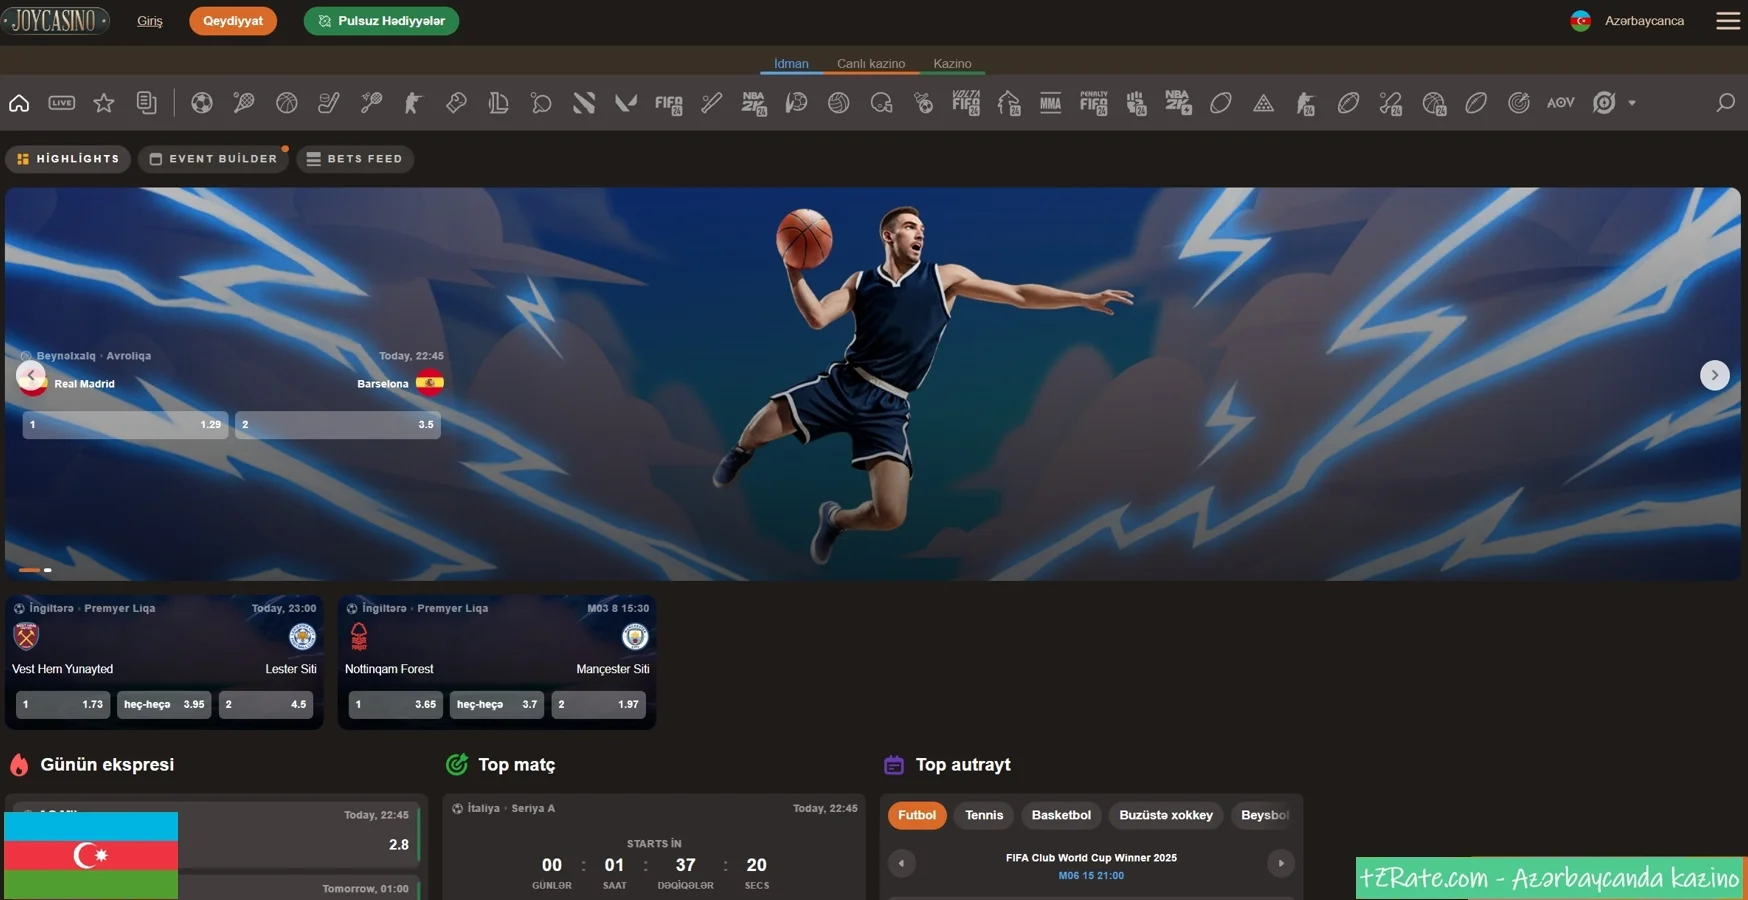The width and height of the screenshot is (1748, 900).
Task: Select the Ice hockey stick icon
Action: click(329, 103)
